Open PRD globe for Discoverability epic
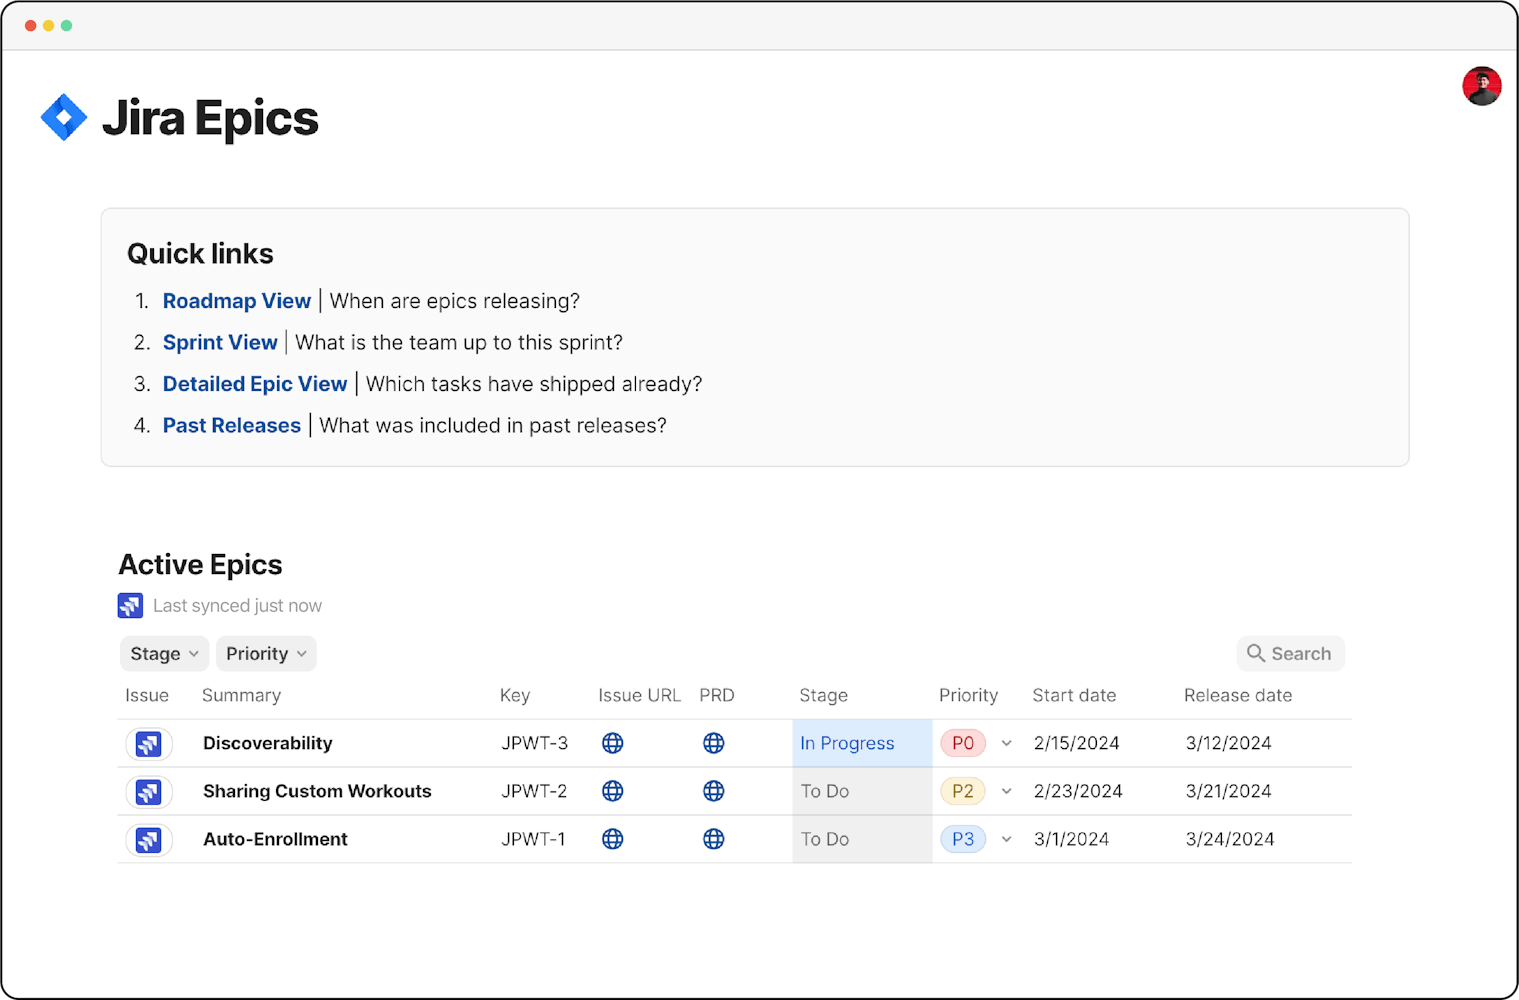Image resolution: width=1519 pixels, height=1000 pixels. (713, 743)
